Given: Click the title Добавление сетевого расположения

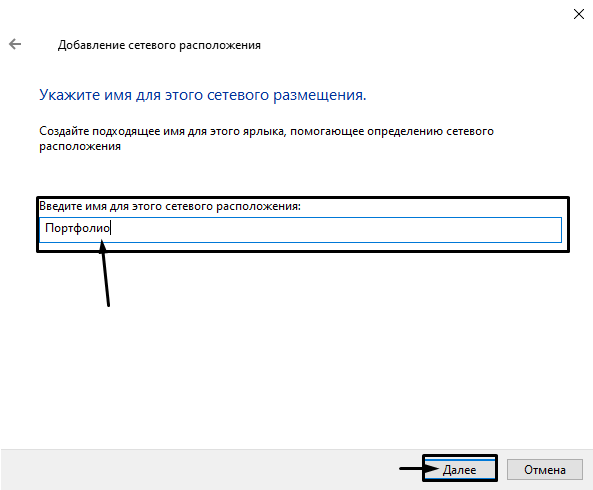Looking at the screenshot, I should (x=159, y=45).
